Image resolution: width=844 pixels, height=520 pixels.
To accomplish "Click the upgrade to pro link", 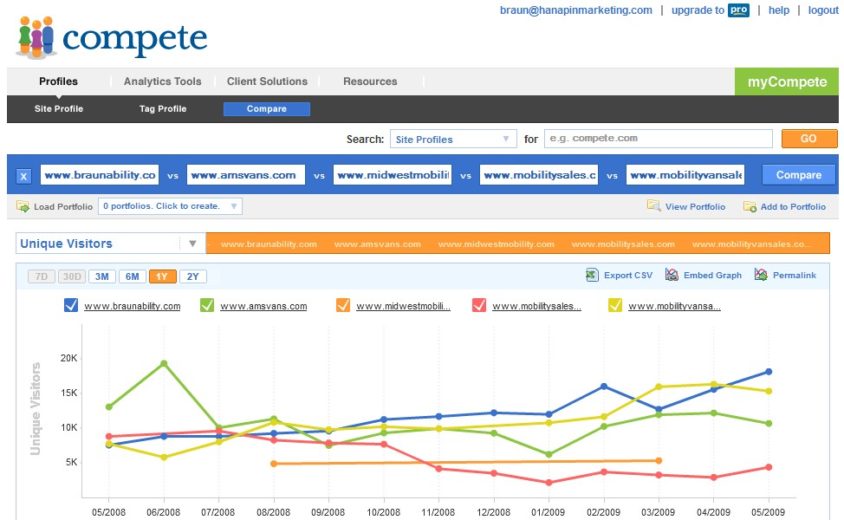I will click(x=710, y=10).
